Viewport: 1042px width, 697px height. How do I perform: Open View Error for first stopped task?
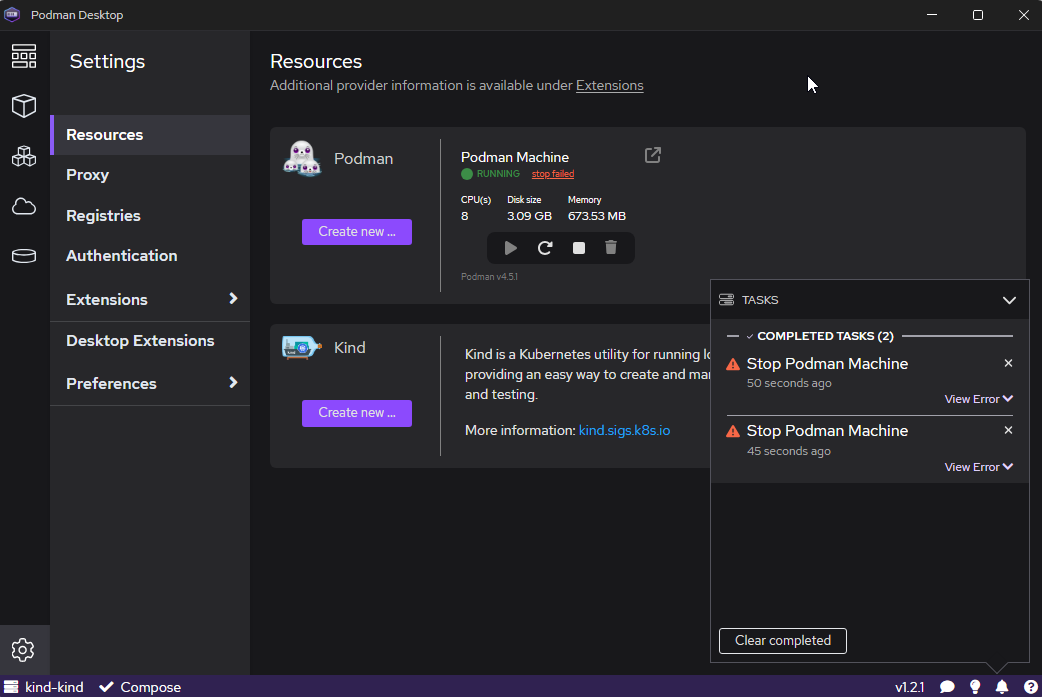click(978, 398)
